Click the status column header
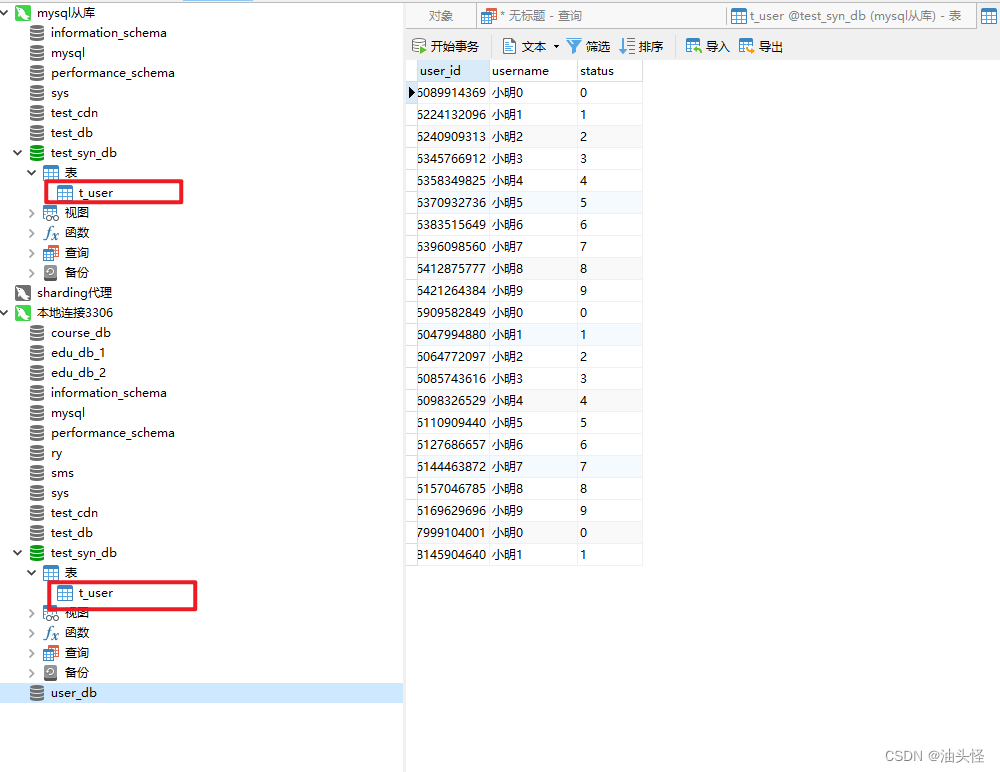The height and width of the screenshot is (772, 1000). (597, 71)
